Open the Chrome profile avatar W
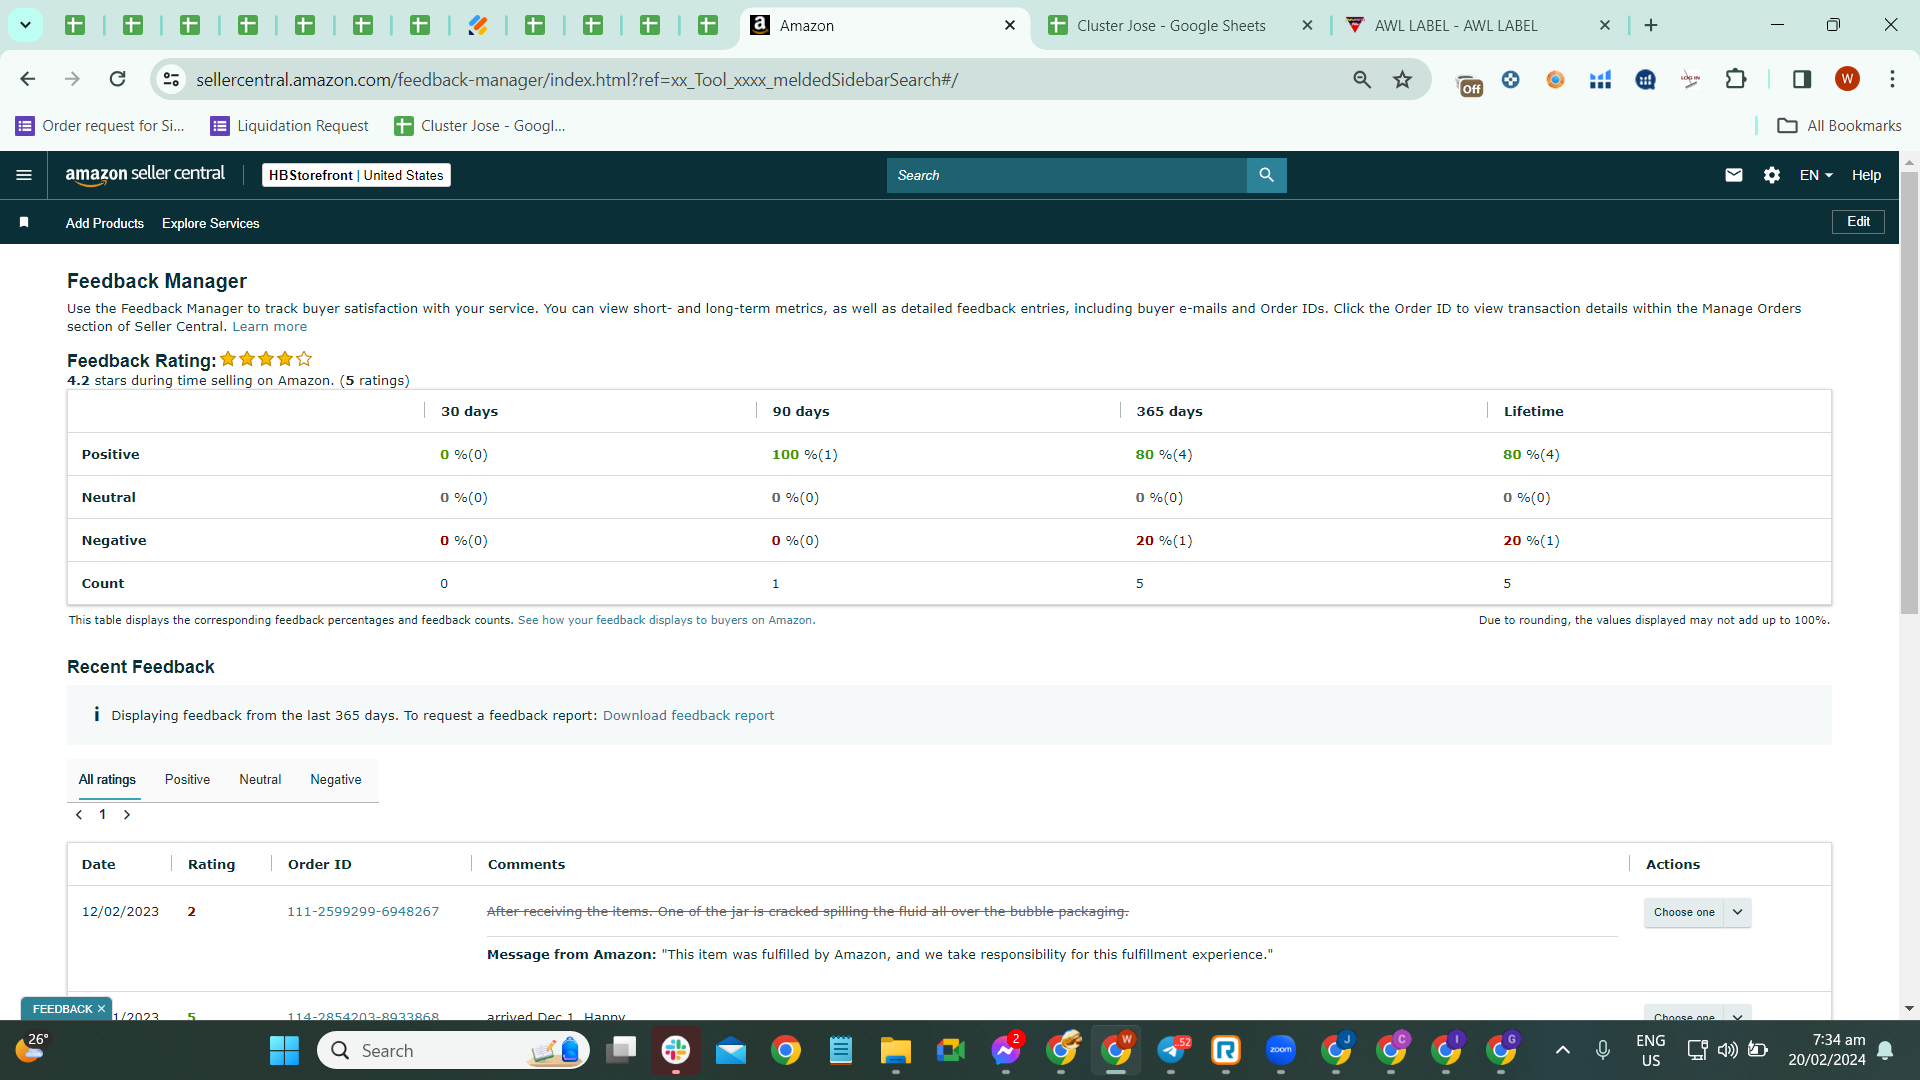 click(1847, 79)
